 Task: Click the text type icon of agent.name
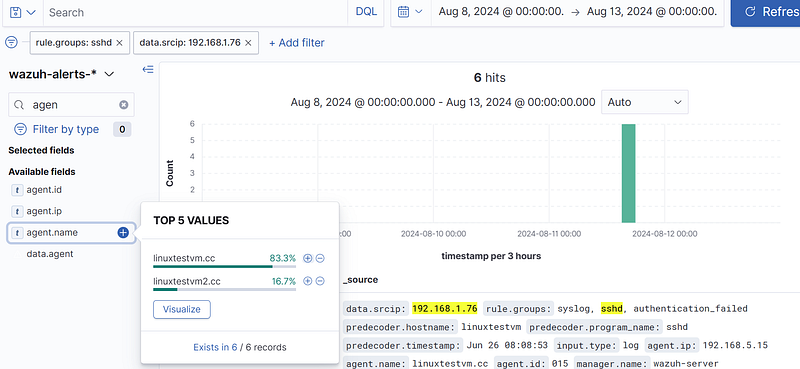point(17,233)
